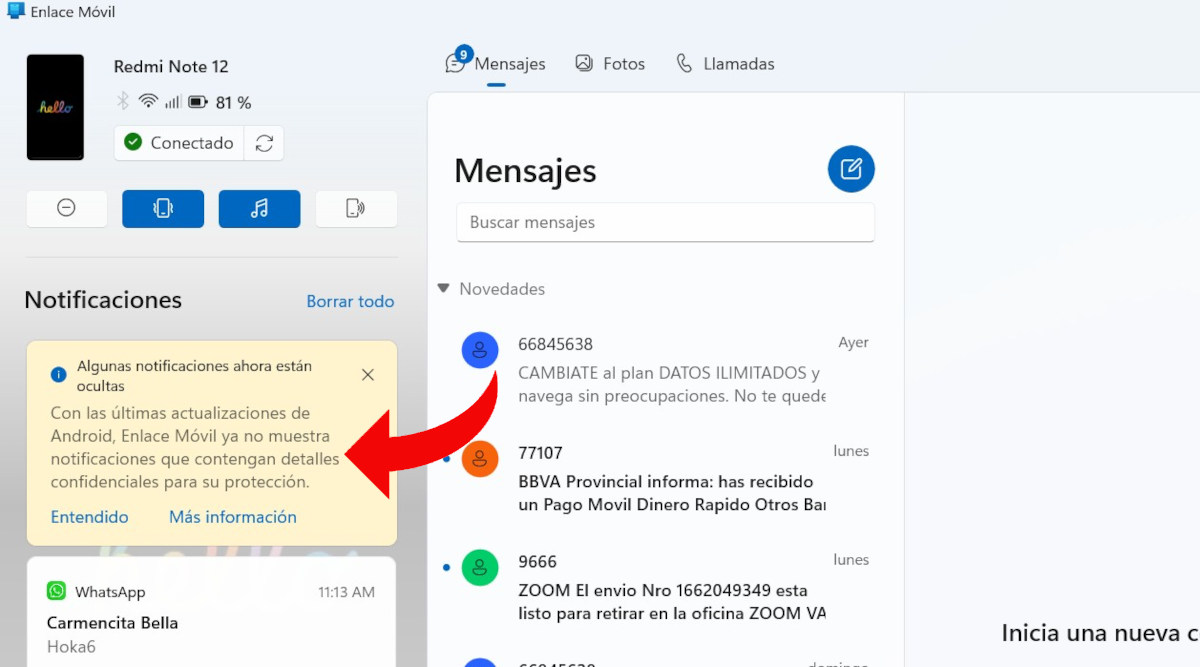Open the Fotos tab
This screenshot has width=1200, height=667.
(610, 64)
